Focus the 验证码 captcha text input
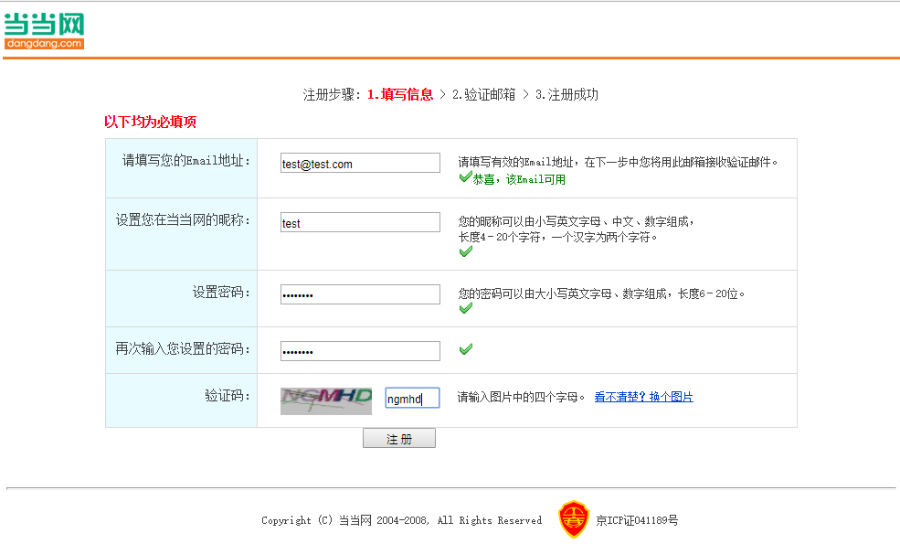Viewport: 900px width, 544px height. (x=412, y=398)
